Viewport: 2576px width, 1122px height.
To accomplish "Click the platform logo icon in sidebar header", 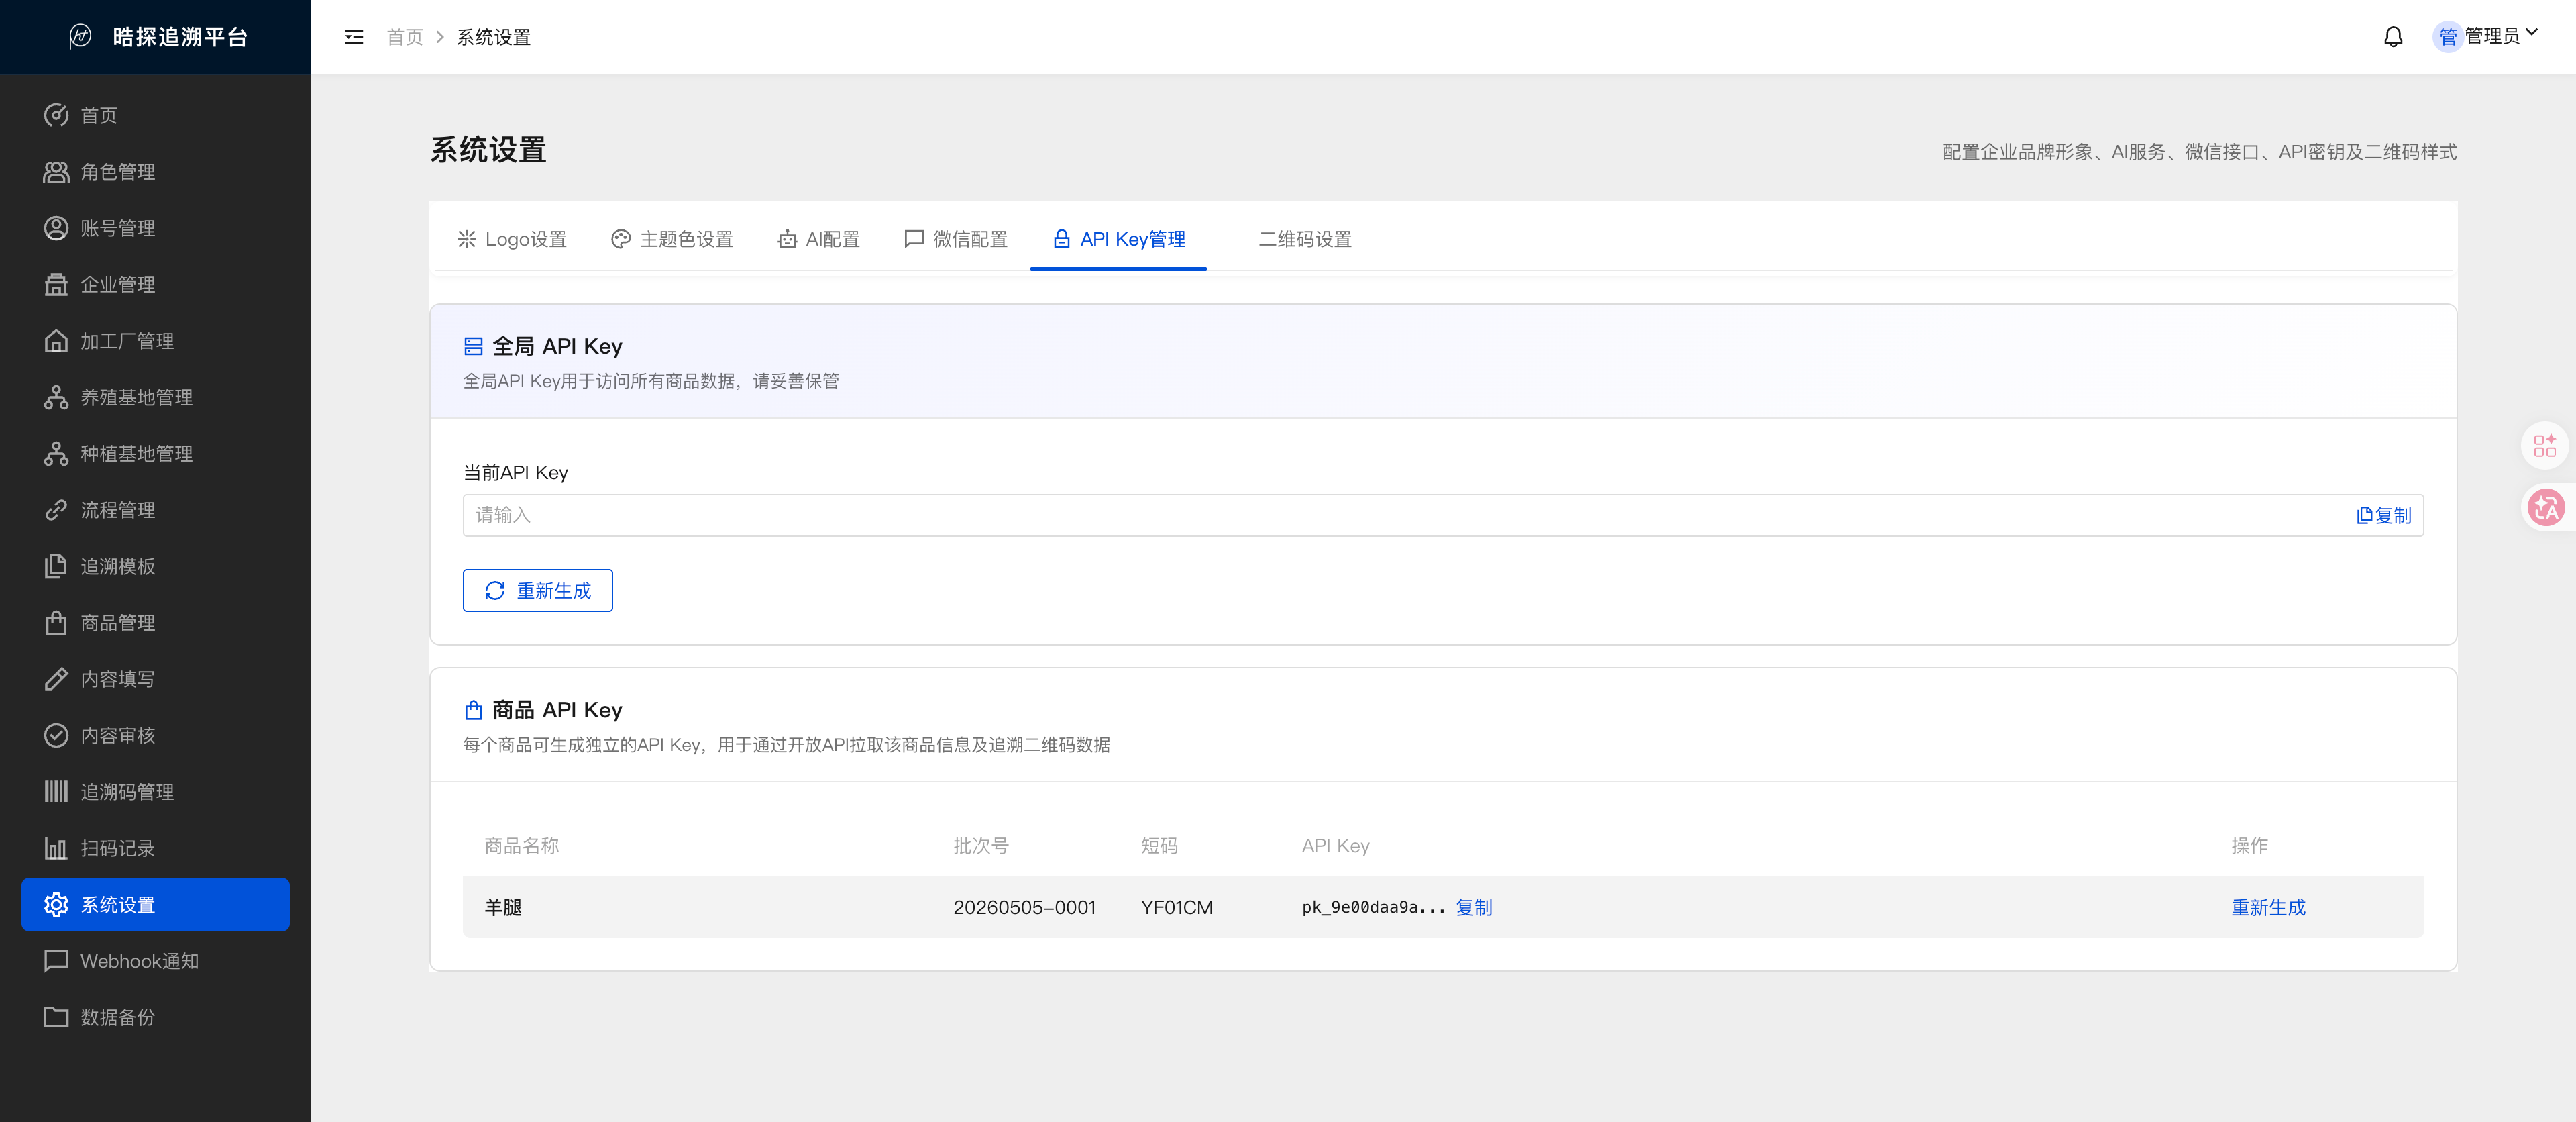I will [80, 37].
